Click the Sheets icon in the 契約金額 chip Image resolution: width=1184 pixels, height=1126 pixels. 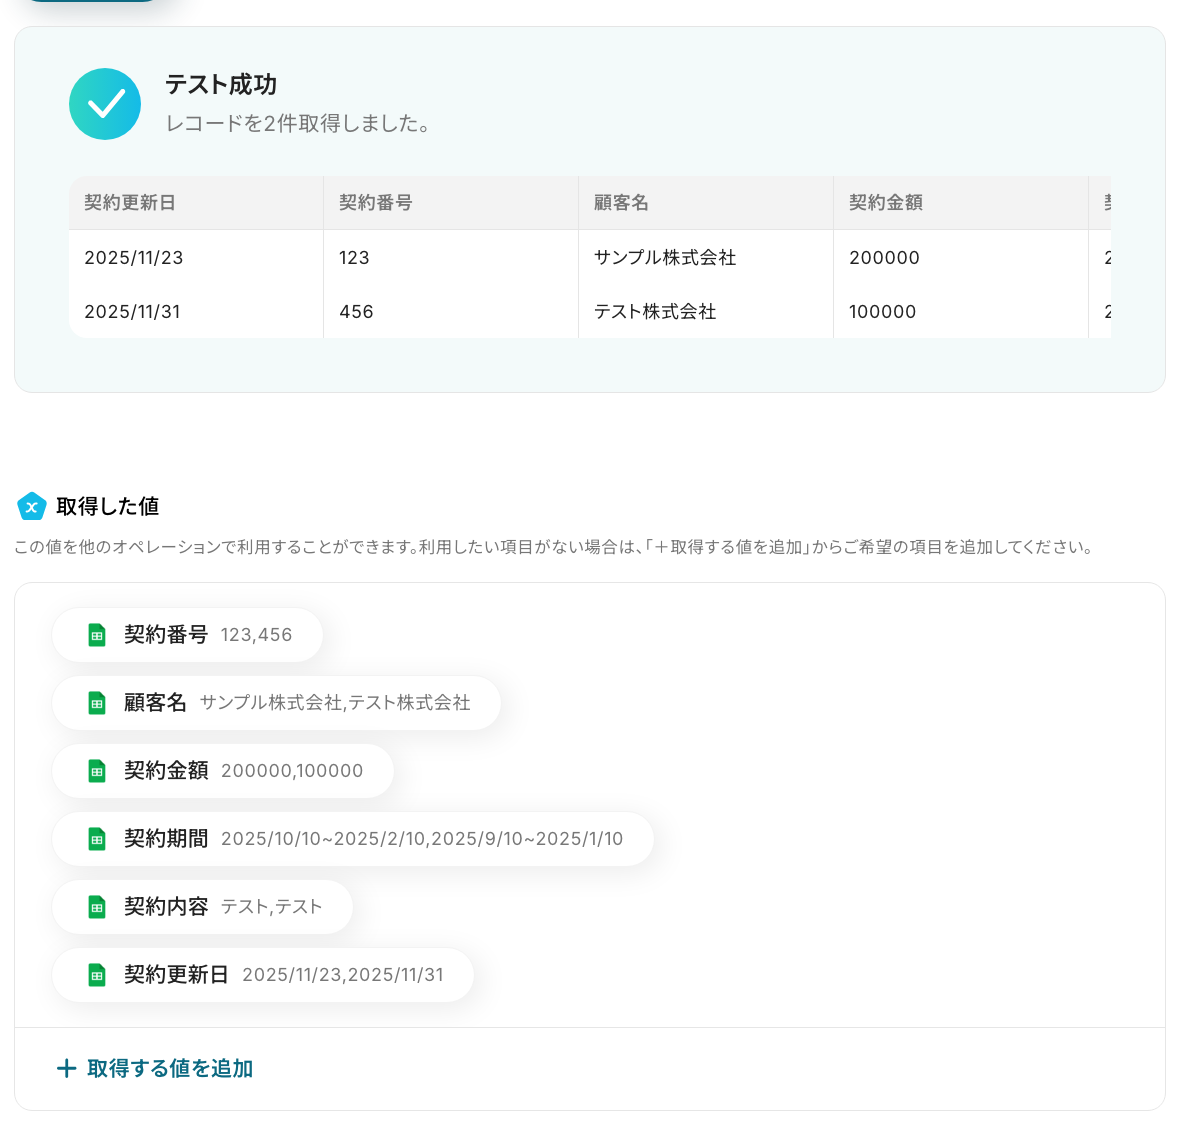pos(97,771)
